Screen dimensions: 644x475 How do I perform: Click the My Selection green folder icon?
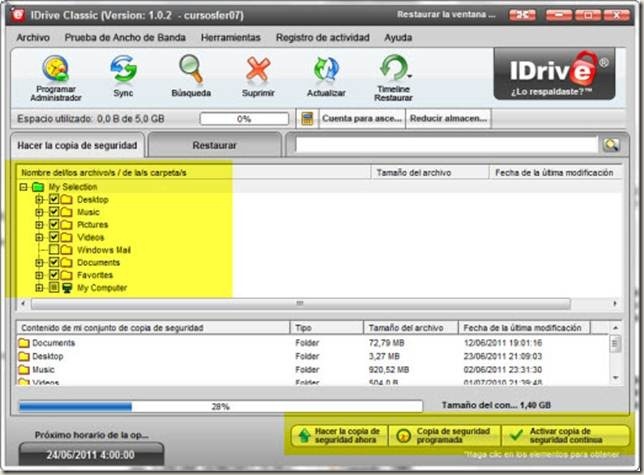(38, 187)
